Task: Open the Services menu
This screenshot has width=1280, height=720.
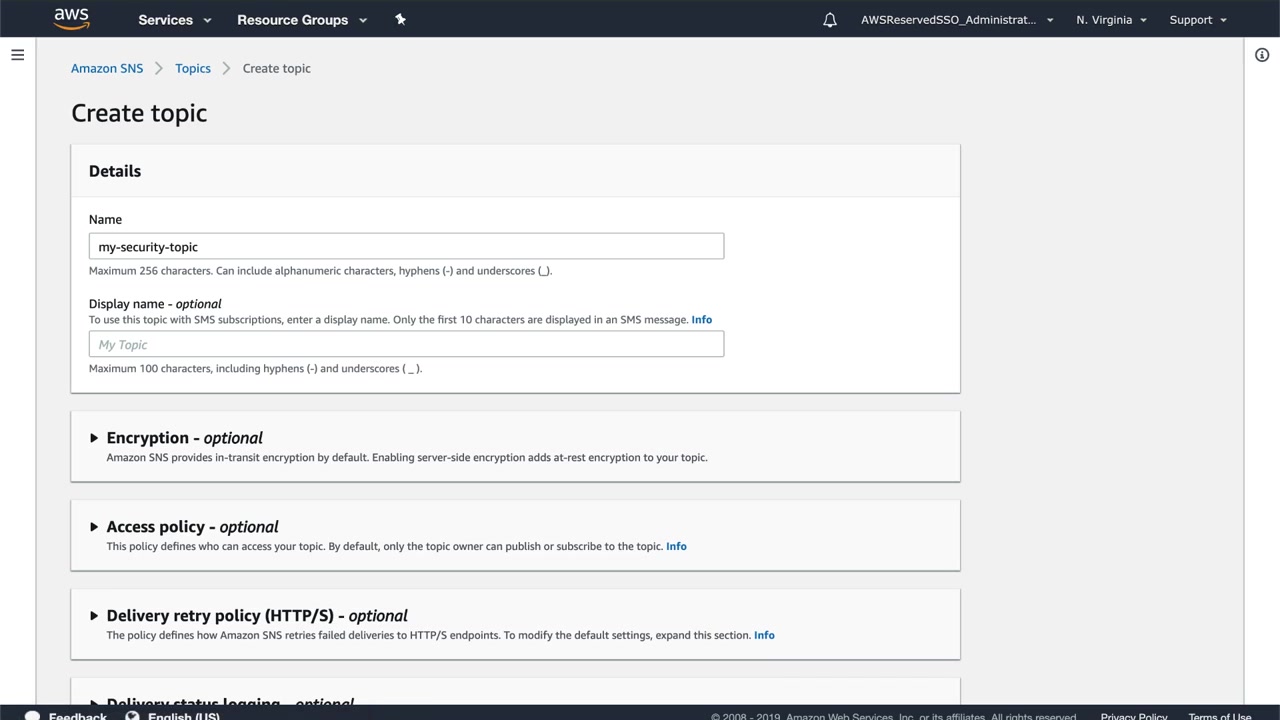Action: [174, 20]
